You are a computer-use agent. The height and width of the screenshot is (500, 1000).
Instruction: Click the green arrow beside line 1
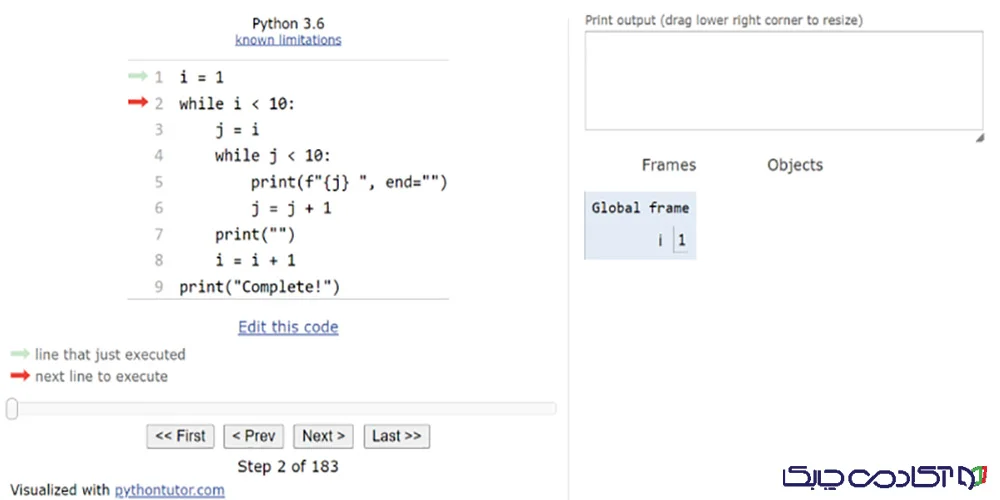[x=137, y=77]
